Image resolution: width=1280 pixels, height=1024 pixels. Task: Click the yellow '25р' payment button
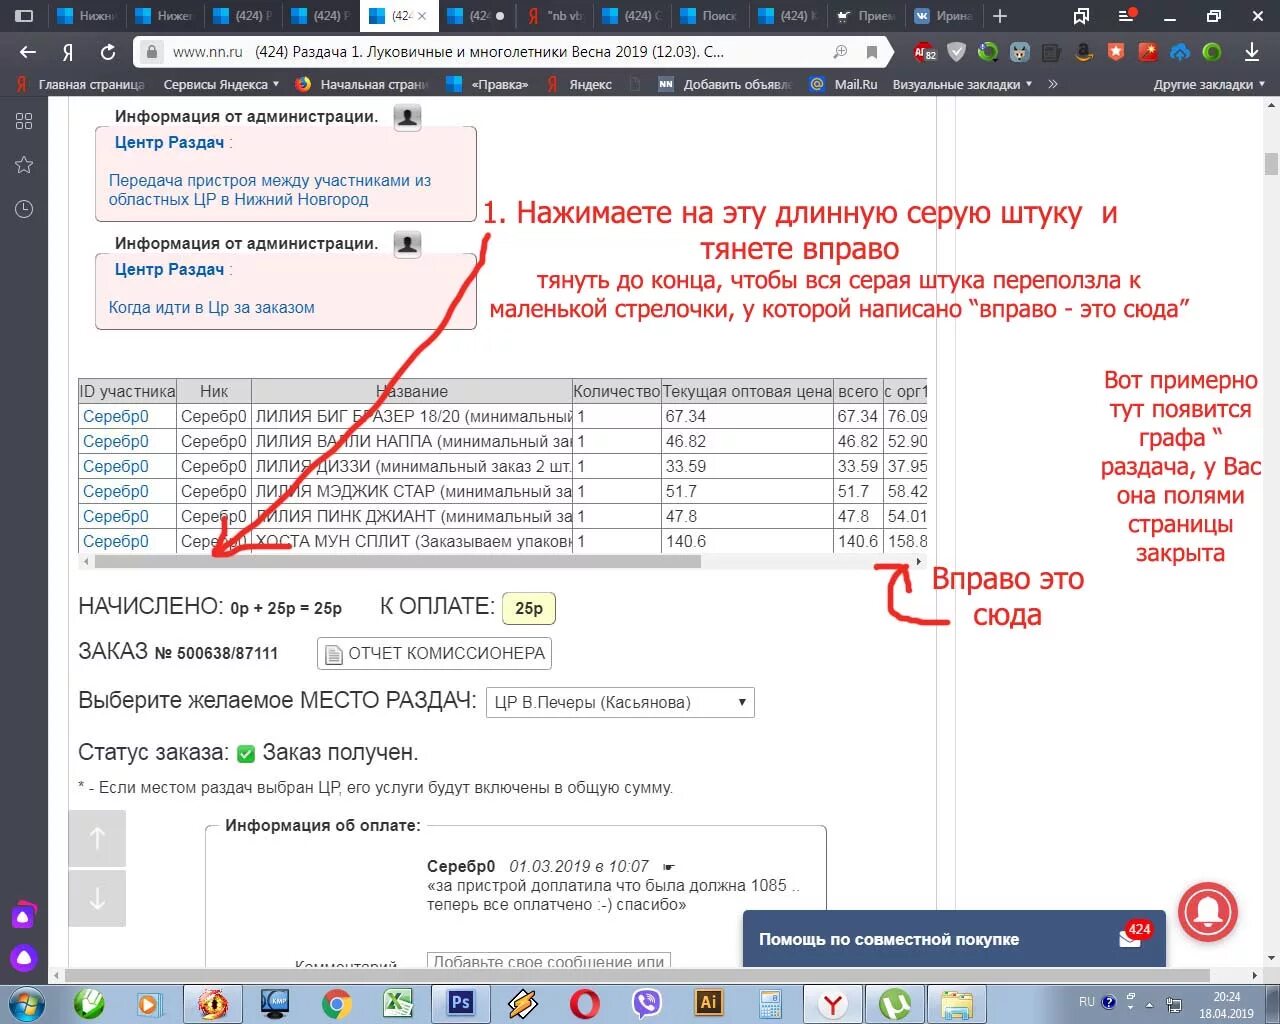click(528, 608)
